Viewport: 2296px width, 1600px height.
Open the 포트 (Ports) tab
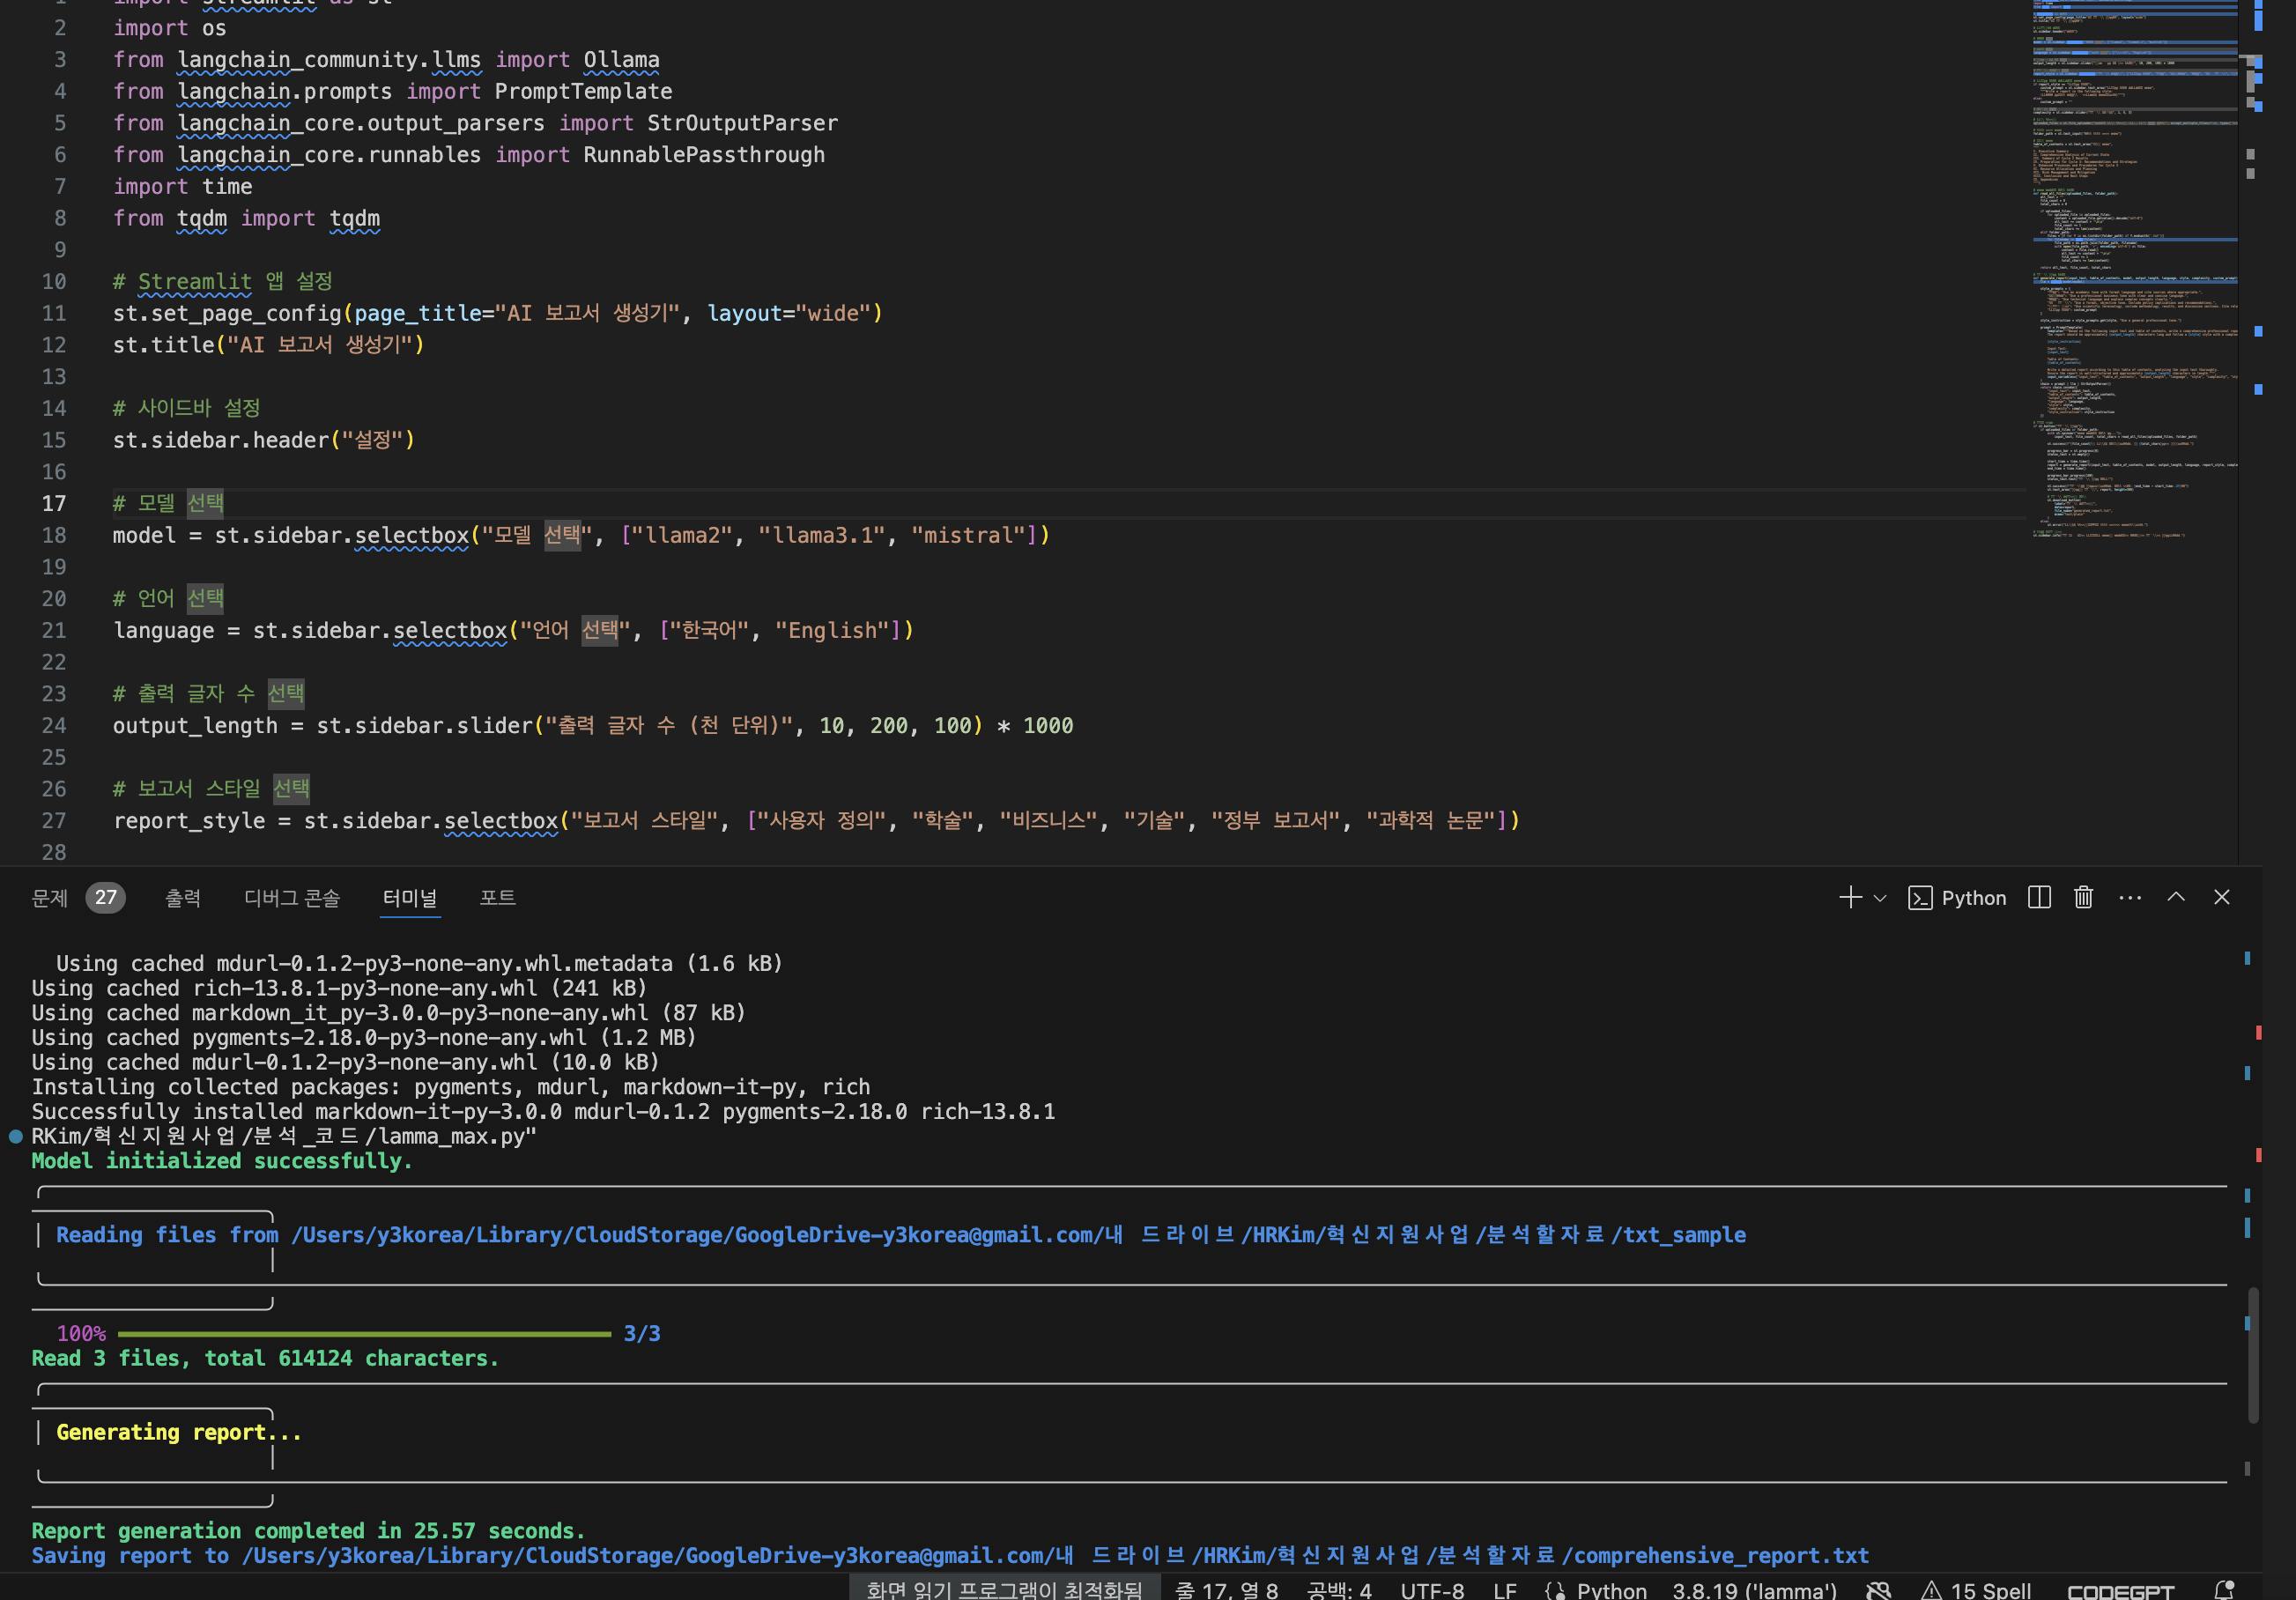(497, 897)
